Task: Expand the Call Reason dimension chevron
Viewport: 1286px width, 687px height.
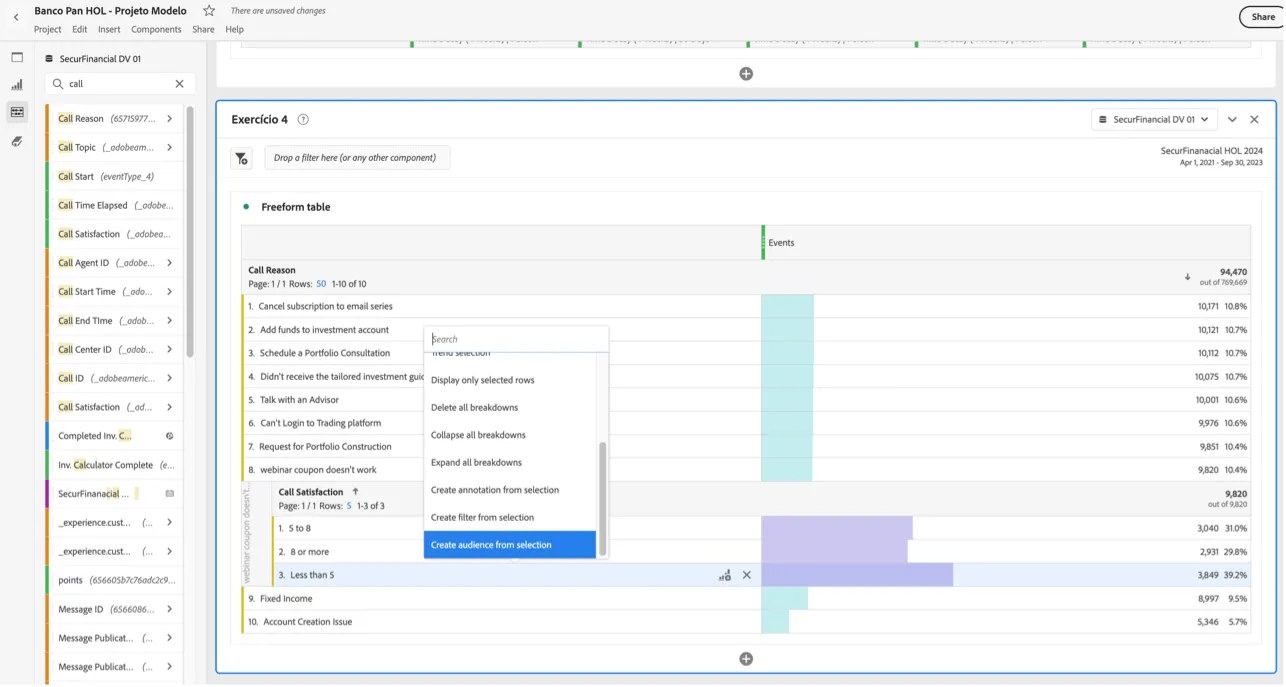Action: pyautogui.click(x=170, y=119)
